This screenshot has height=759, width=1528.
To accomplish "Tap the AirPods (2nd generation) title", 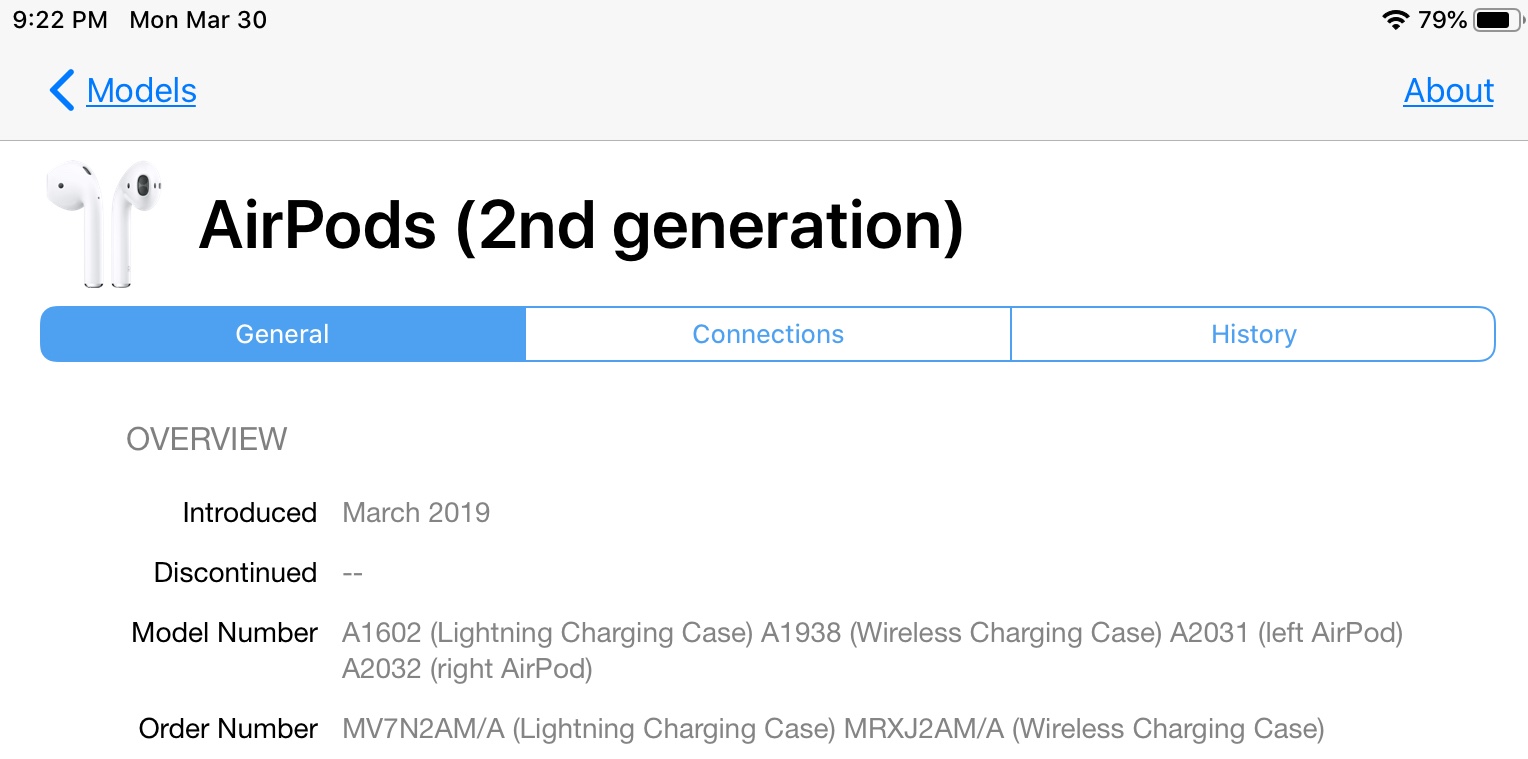I will 581,226.
